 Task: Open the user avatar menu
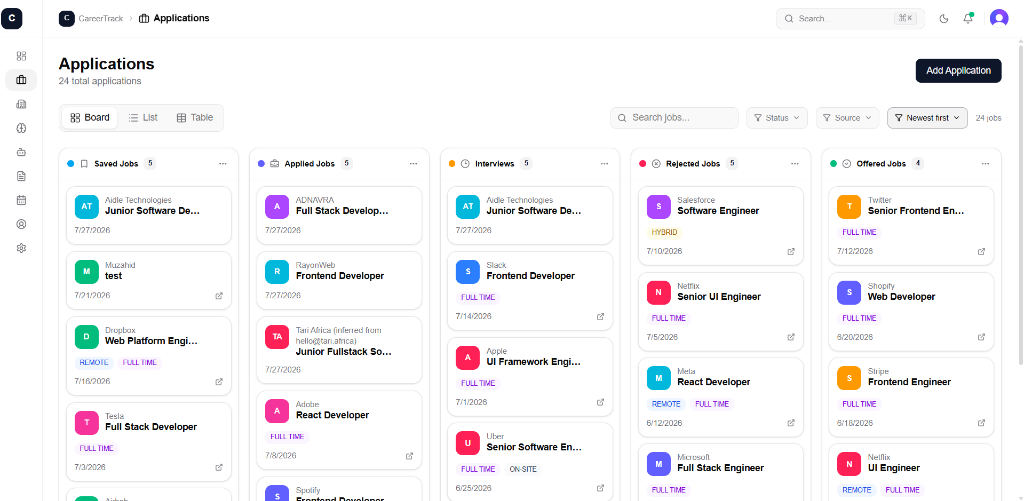point(999,18)
